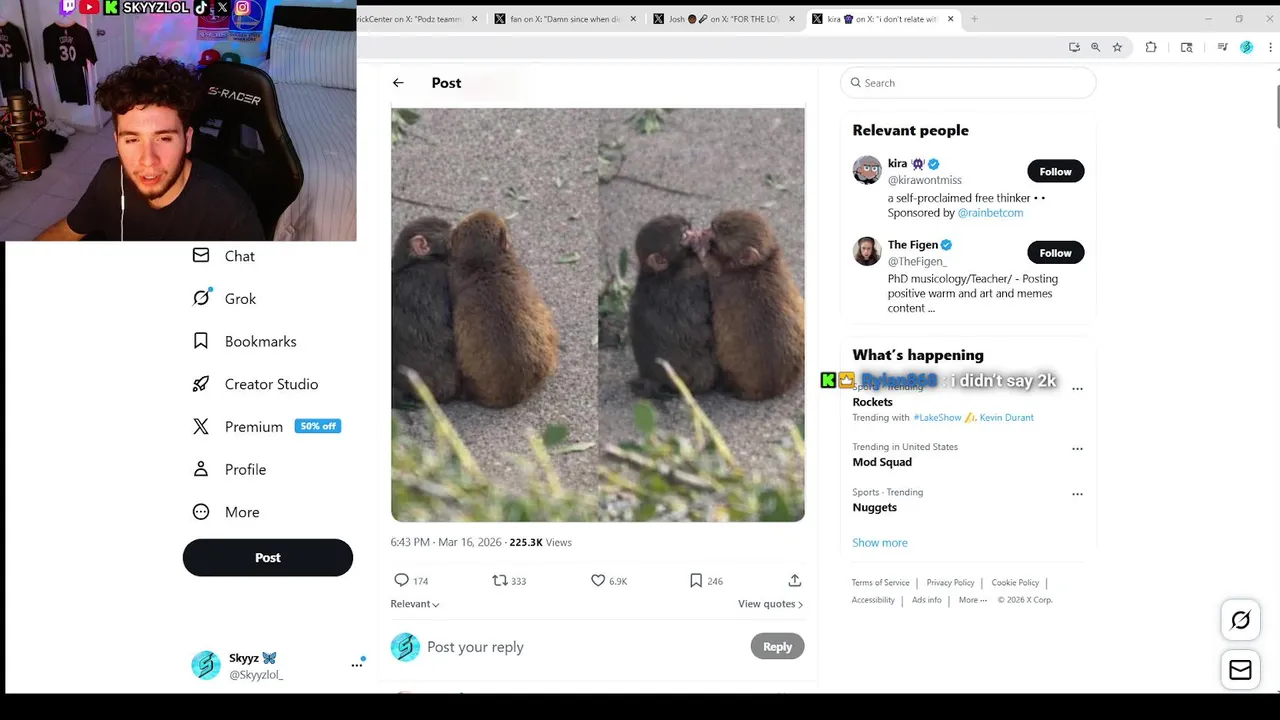The width and height of the screenshot is (1280, 720).
Task: Follow The Figen account
Action: [x=1055, y=253]
